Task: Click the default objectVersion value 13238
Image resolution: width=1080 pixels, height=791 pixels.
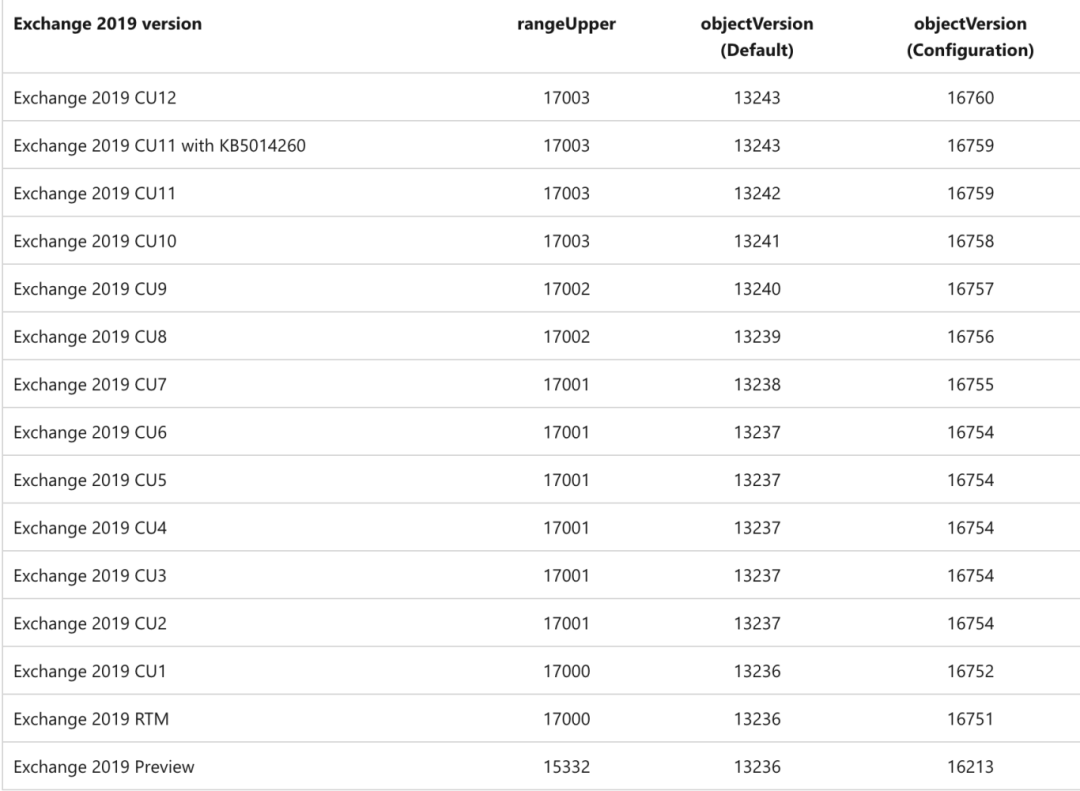Action: click(x=756, y=385)
